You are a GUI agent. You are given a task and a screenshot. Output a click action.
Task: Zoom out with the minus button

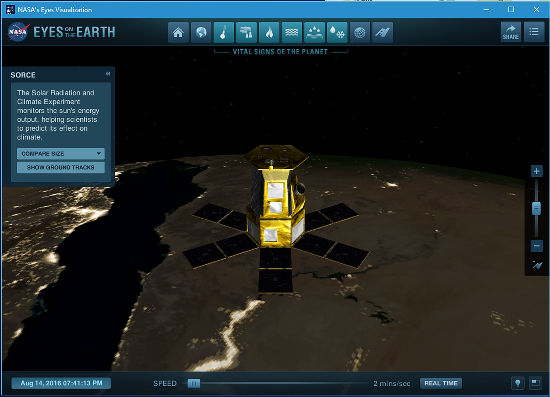click(x=536, y=246)
